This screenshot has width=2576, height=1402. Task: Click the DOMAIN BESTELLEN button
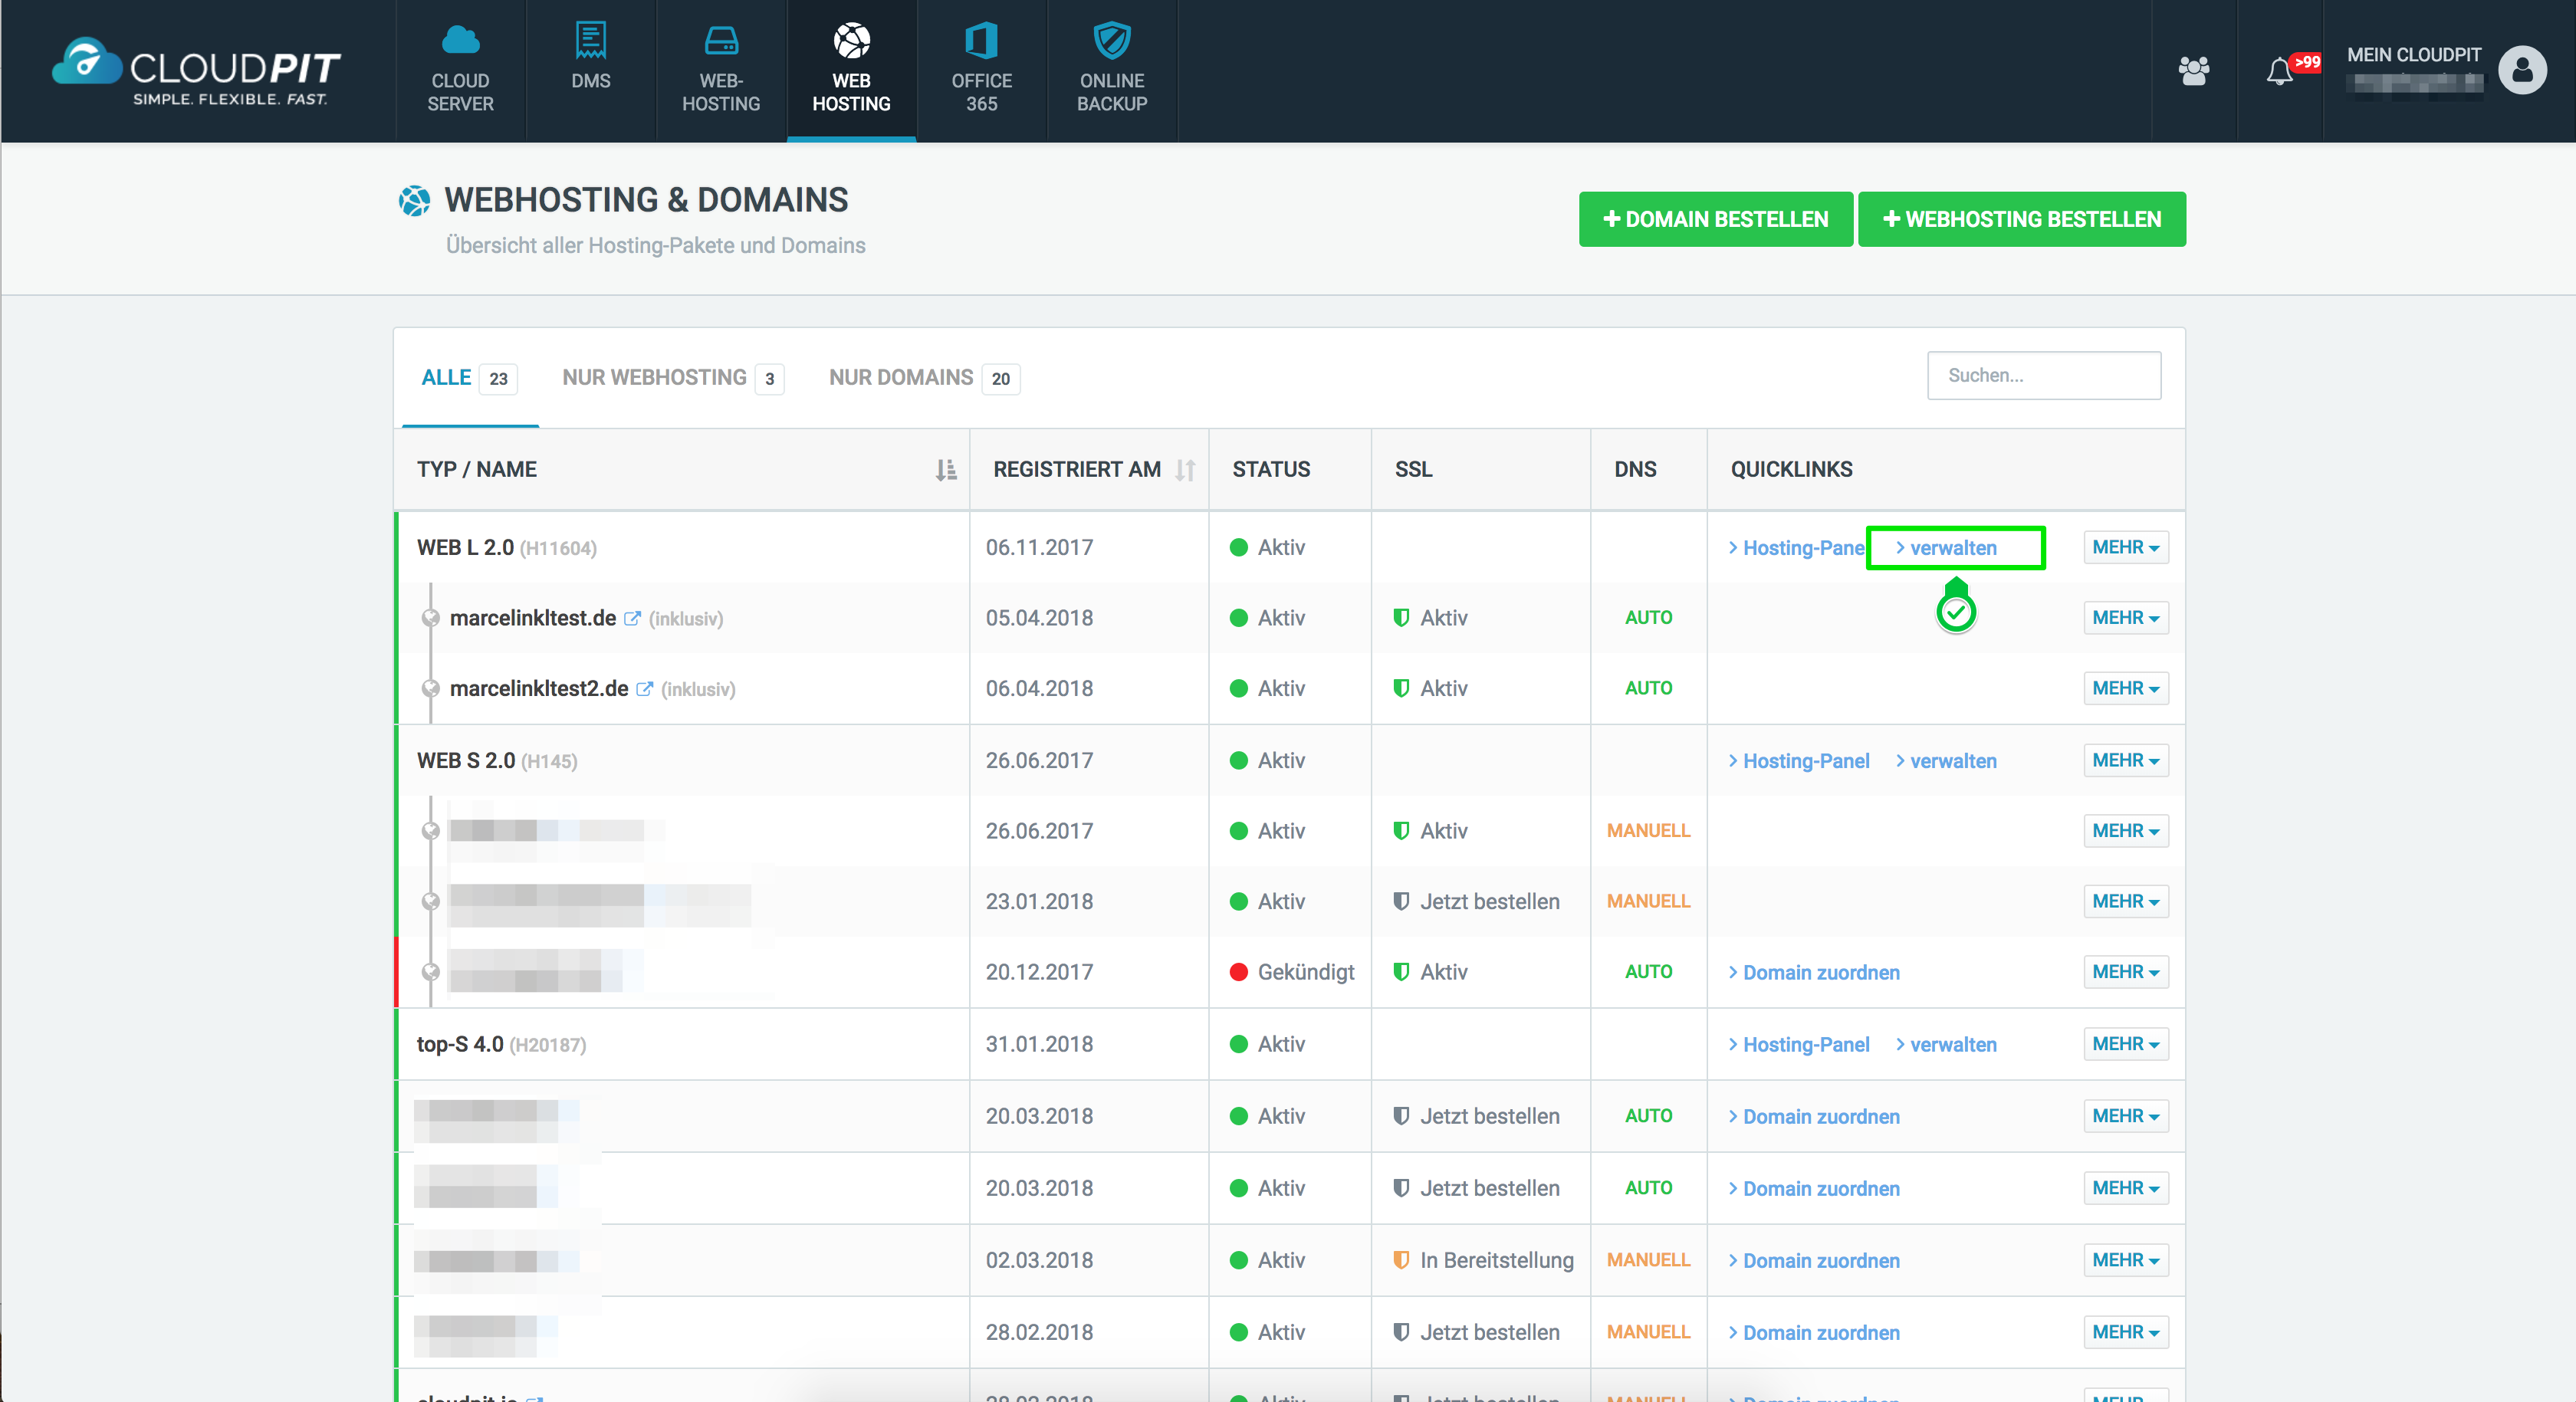click(x=1715, y=219)
